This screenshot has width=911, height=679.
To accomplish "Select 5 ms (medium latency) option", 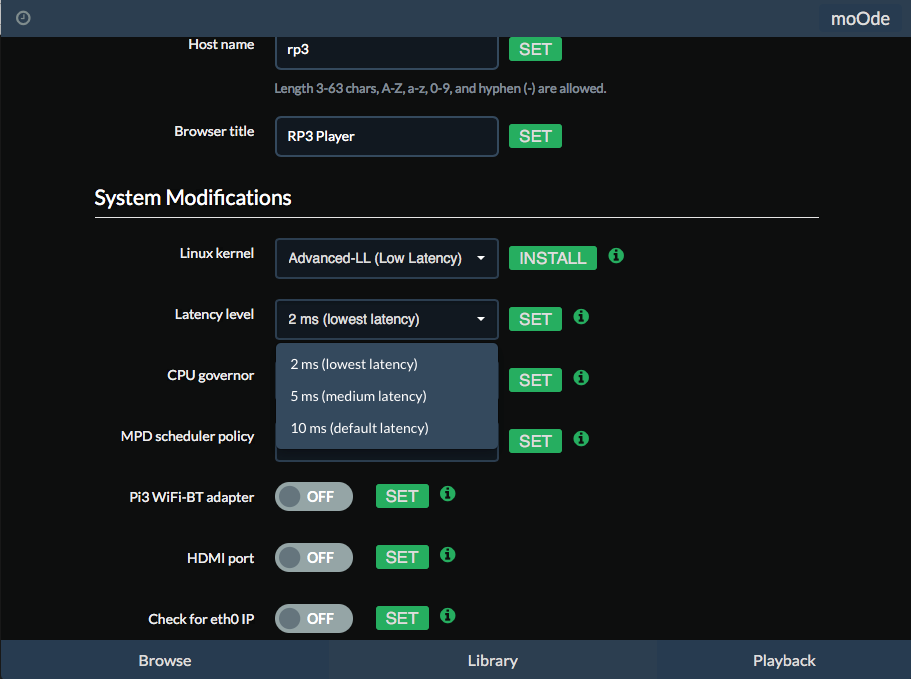I will [387, 396].
